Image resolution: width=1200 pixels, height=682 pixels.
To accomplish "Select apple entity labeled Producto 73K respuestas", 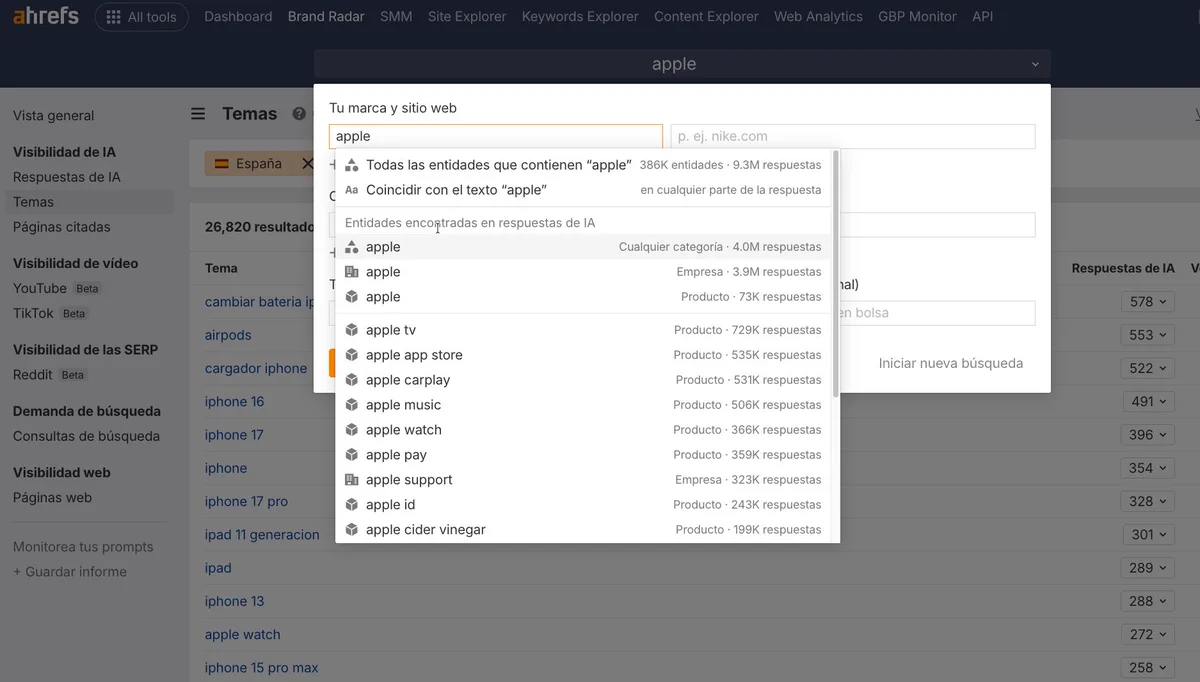I will pos(583,297).
